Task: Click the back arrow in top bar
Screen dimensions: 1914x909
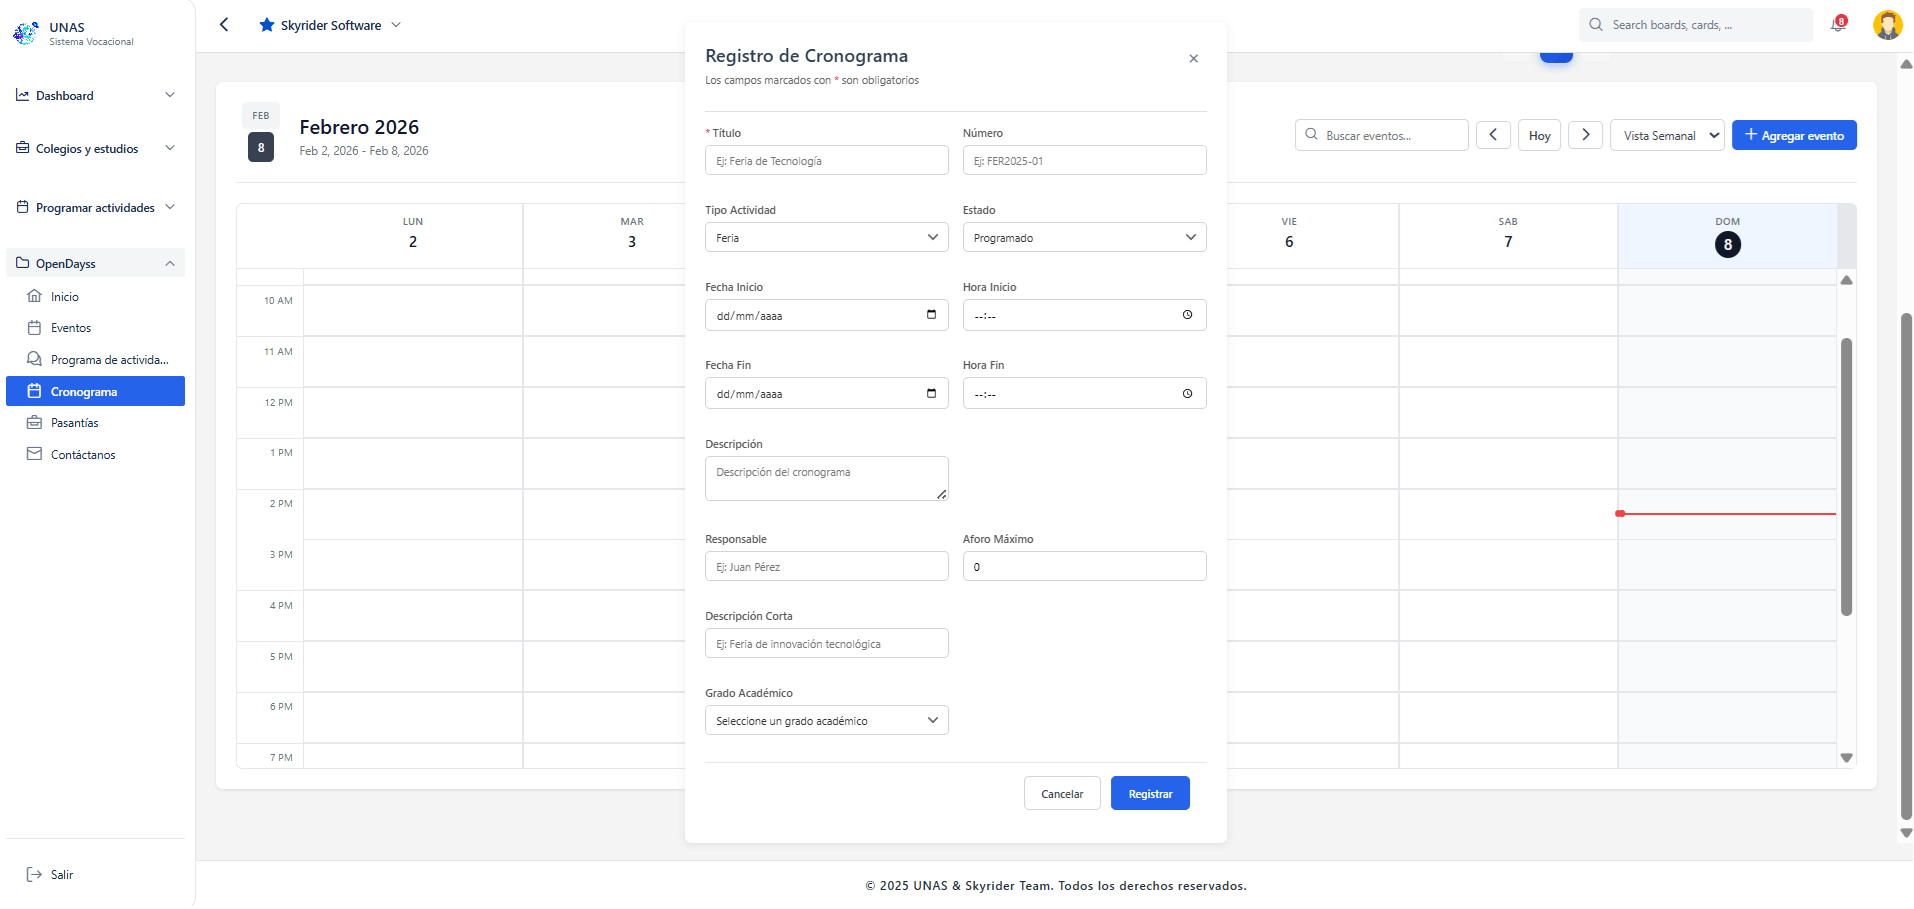Action: click(x=224, y=25)
